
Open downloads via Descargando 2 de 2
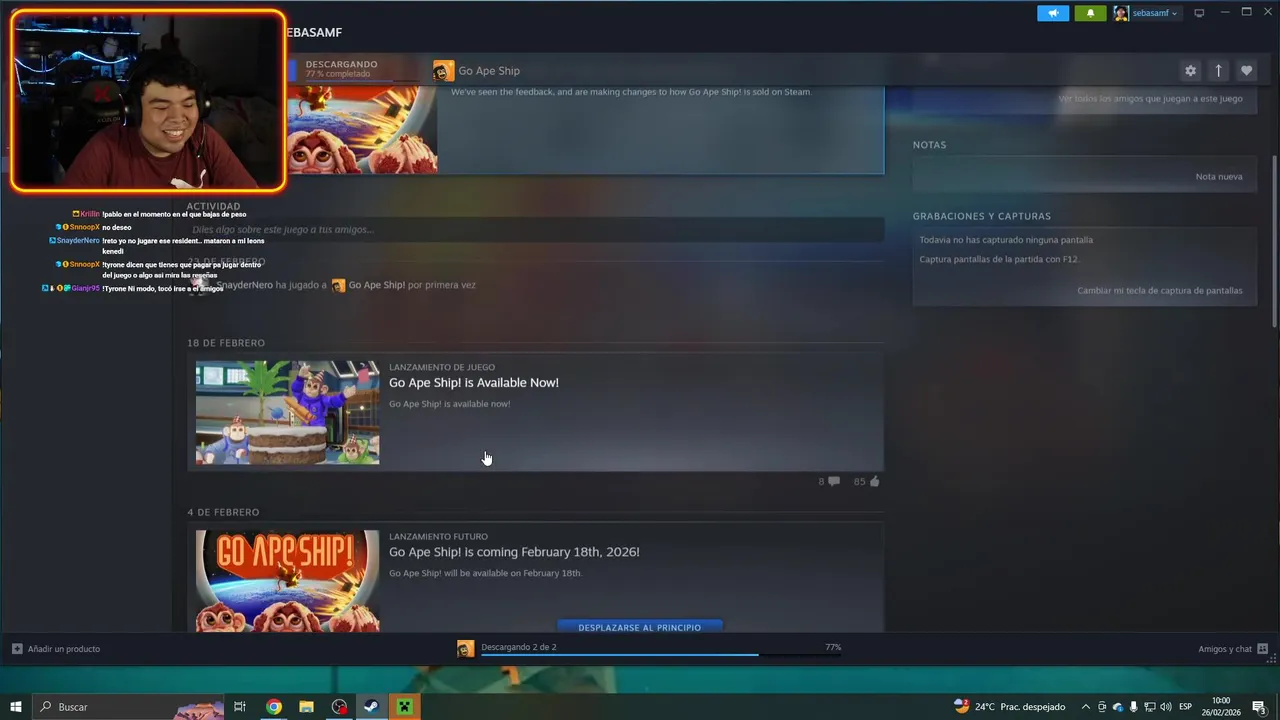519,647
